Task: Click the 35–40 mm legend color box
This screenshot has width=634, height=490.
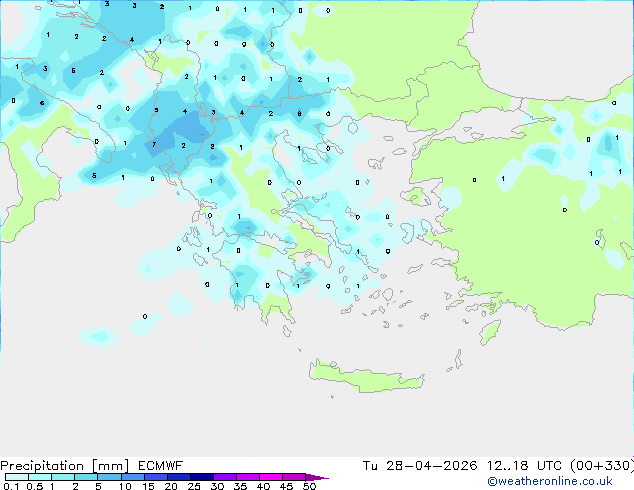Action: pos(248,477)
